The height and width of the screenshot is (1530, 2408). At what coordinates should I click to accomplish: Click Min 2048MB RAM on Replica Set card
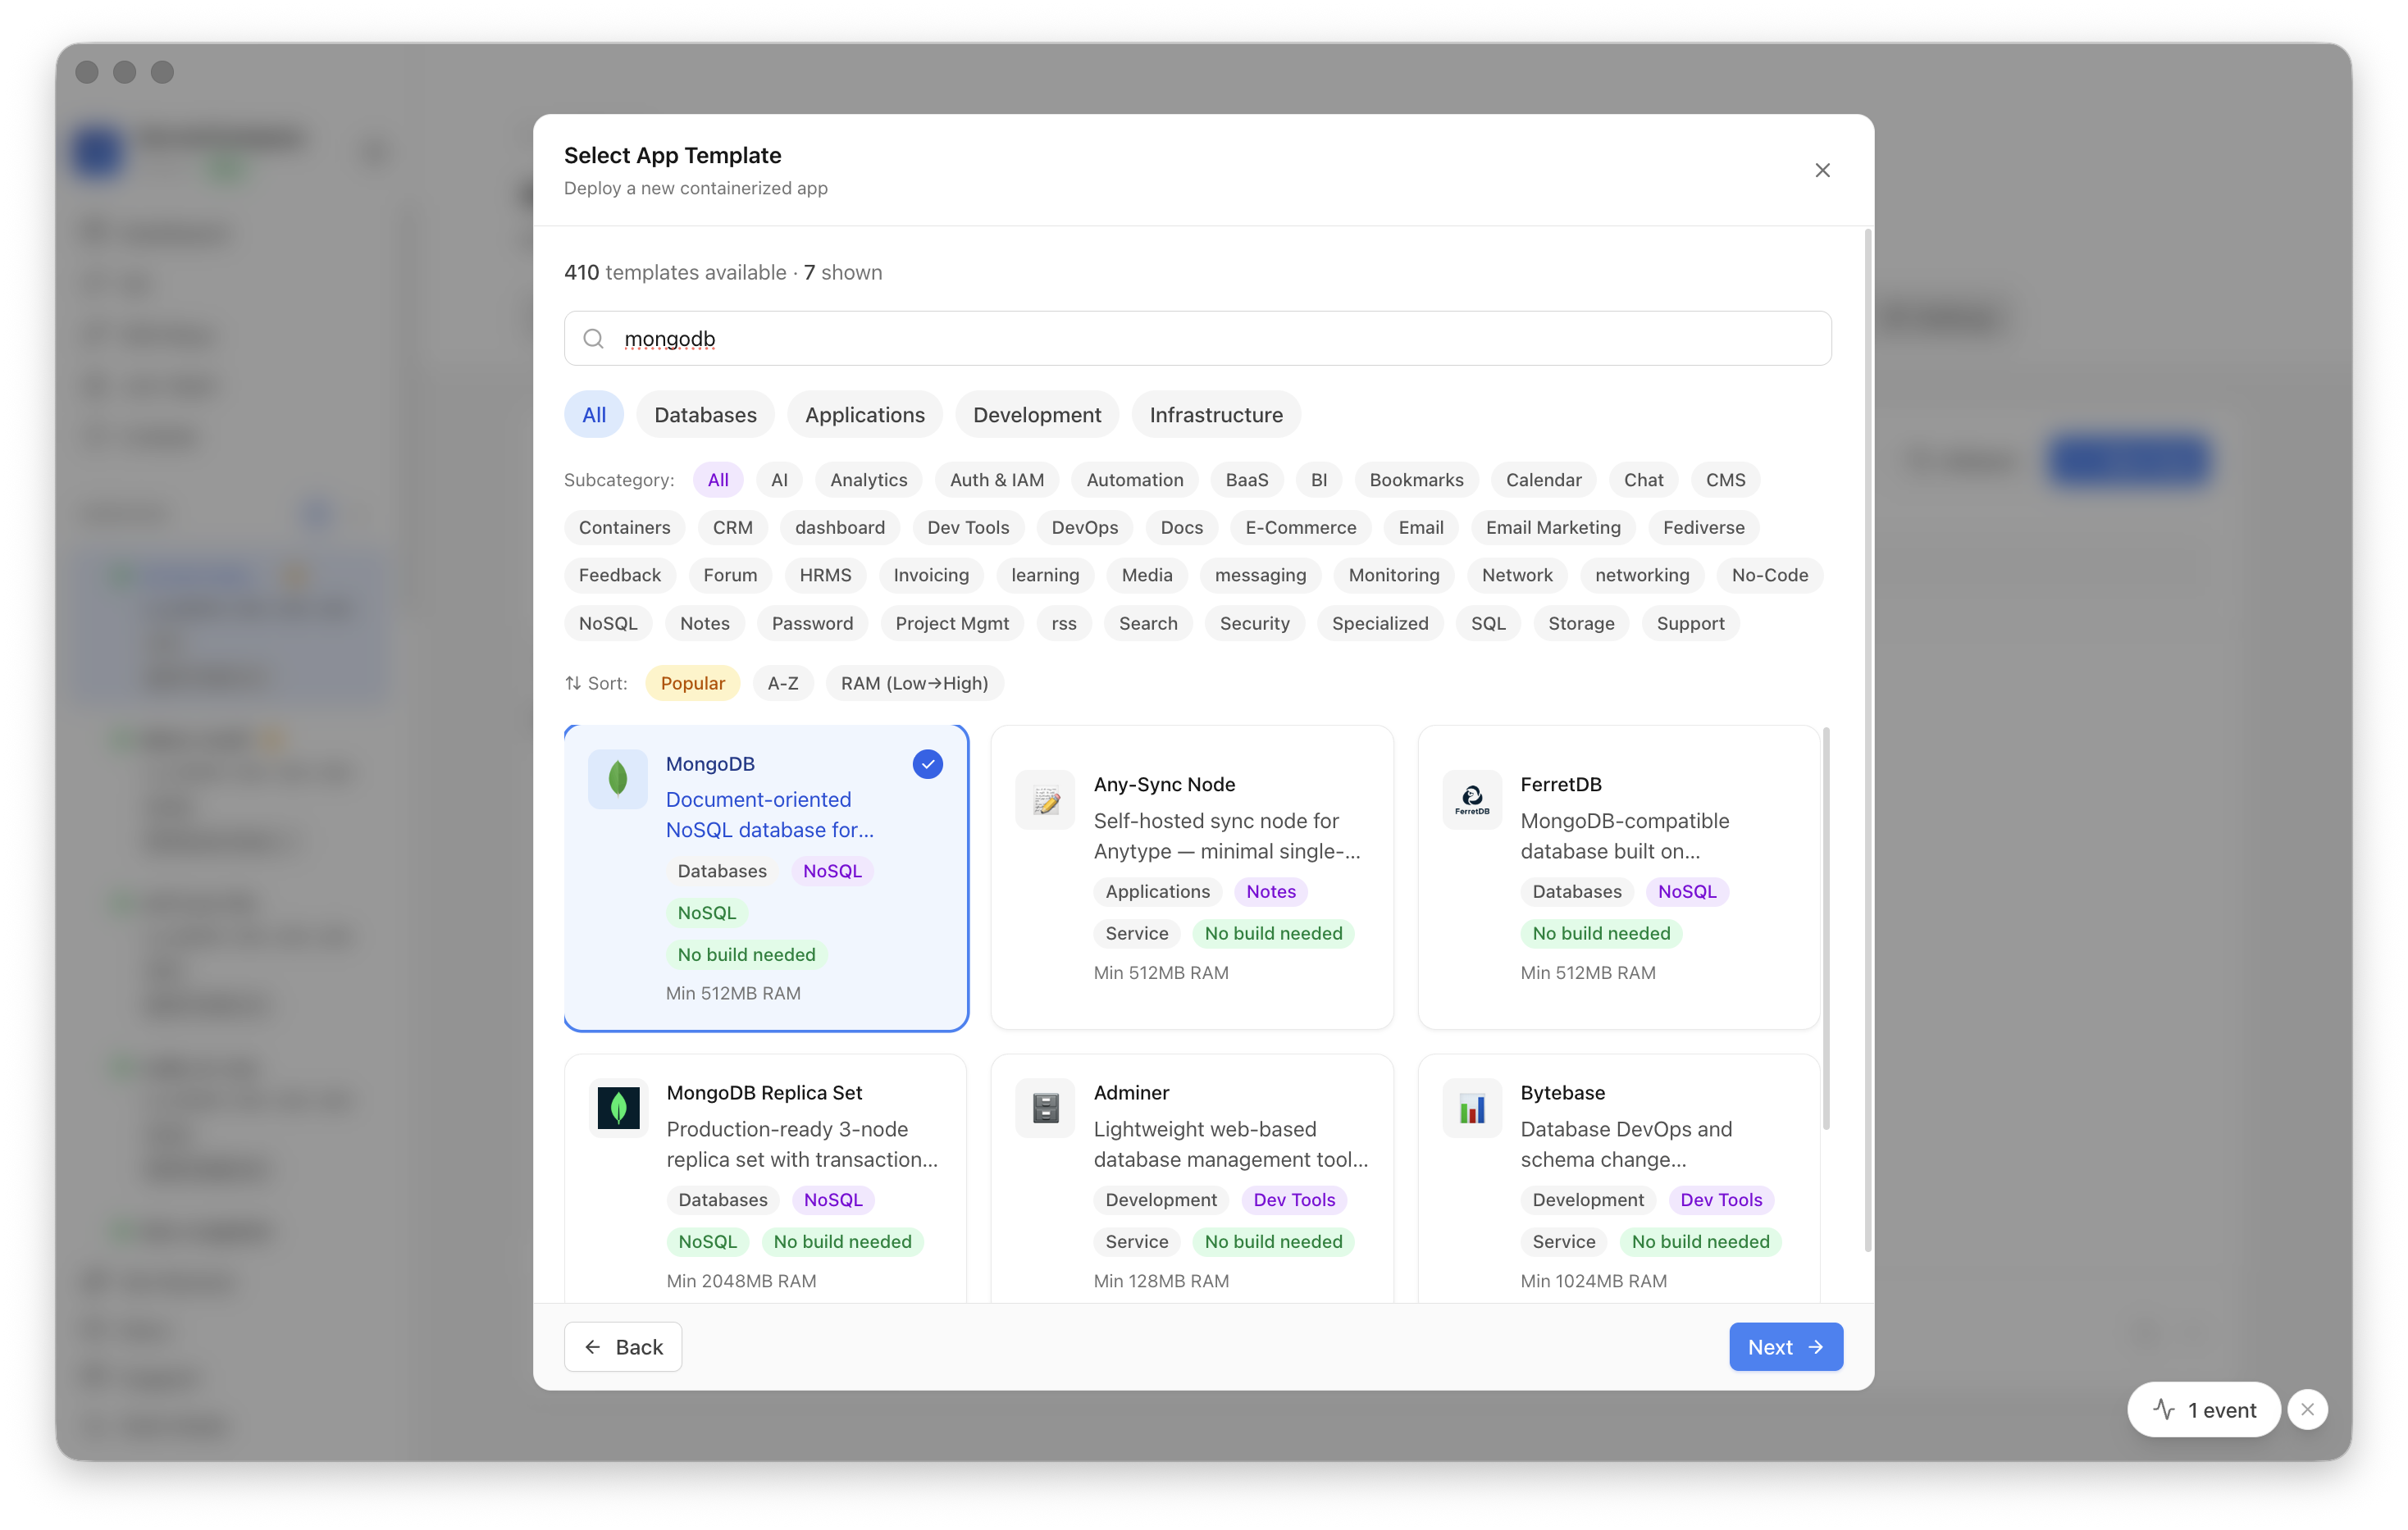(x=741, y=1280)
